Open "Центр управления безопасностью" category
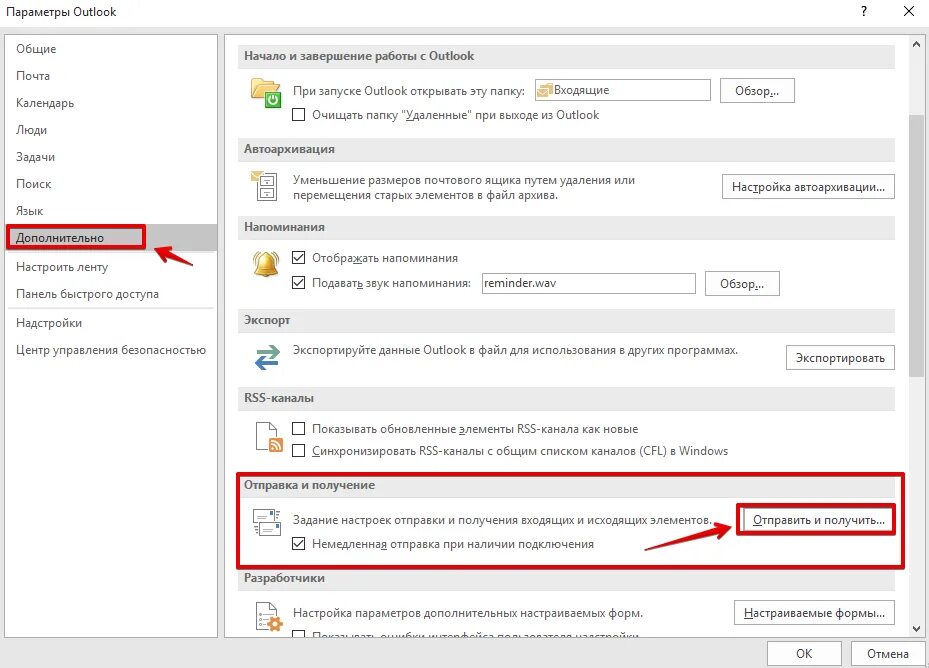Viewport: 929px width, 668px height. [x=111, y=350]
